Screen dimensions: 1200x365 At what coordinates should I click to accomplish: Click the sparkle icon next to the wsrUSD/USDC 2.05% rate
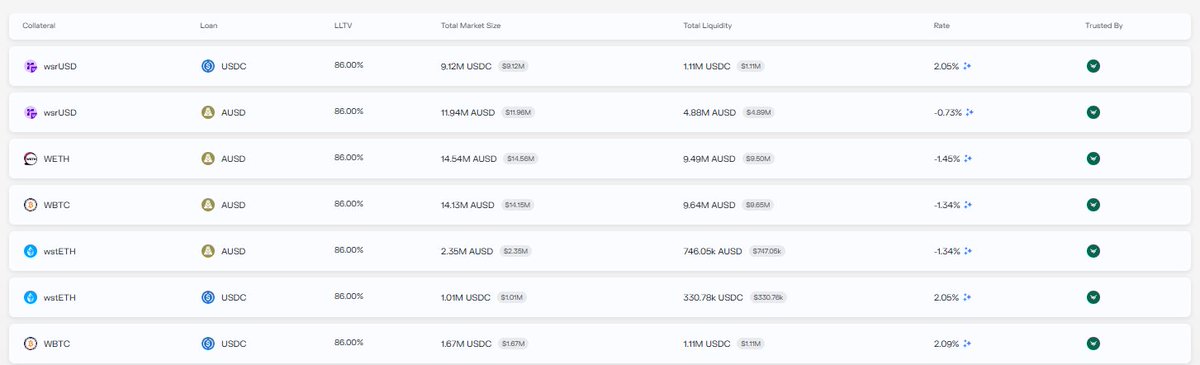point(968,66)
